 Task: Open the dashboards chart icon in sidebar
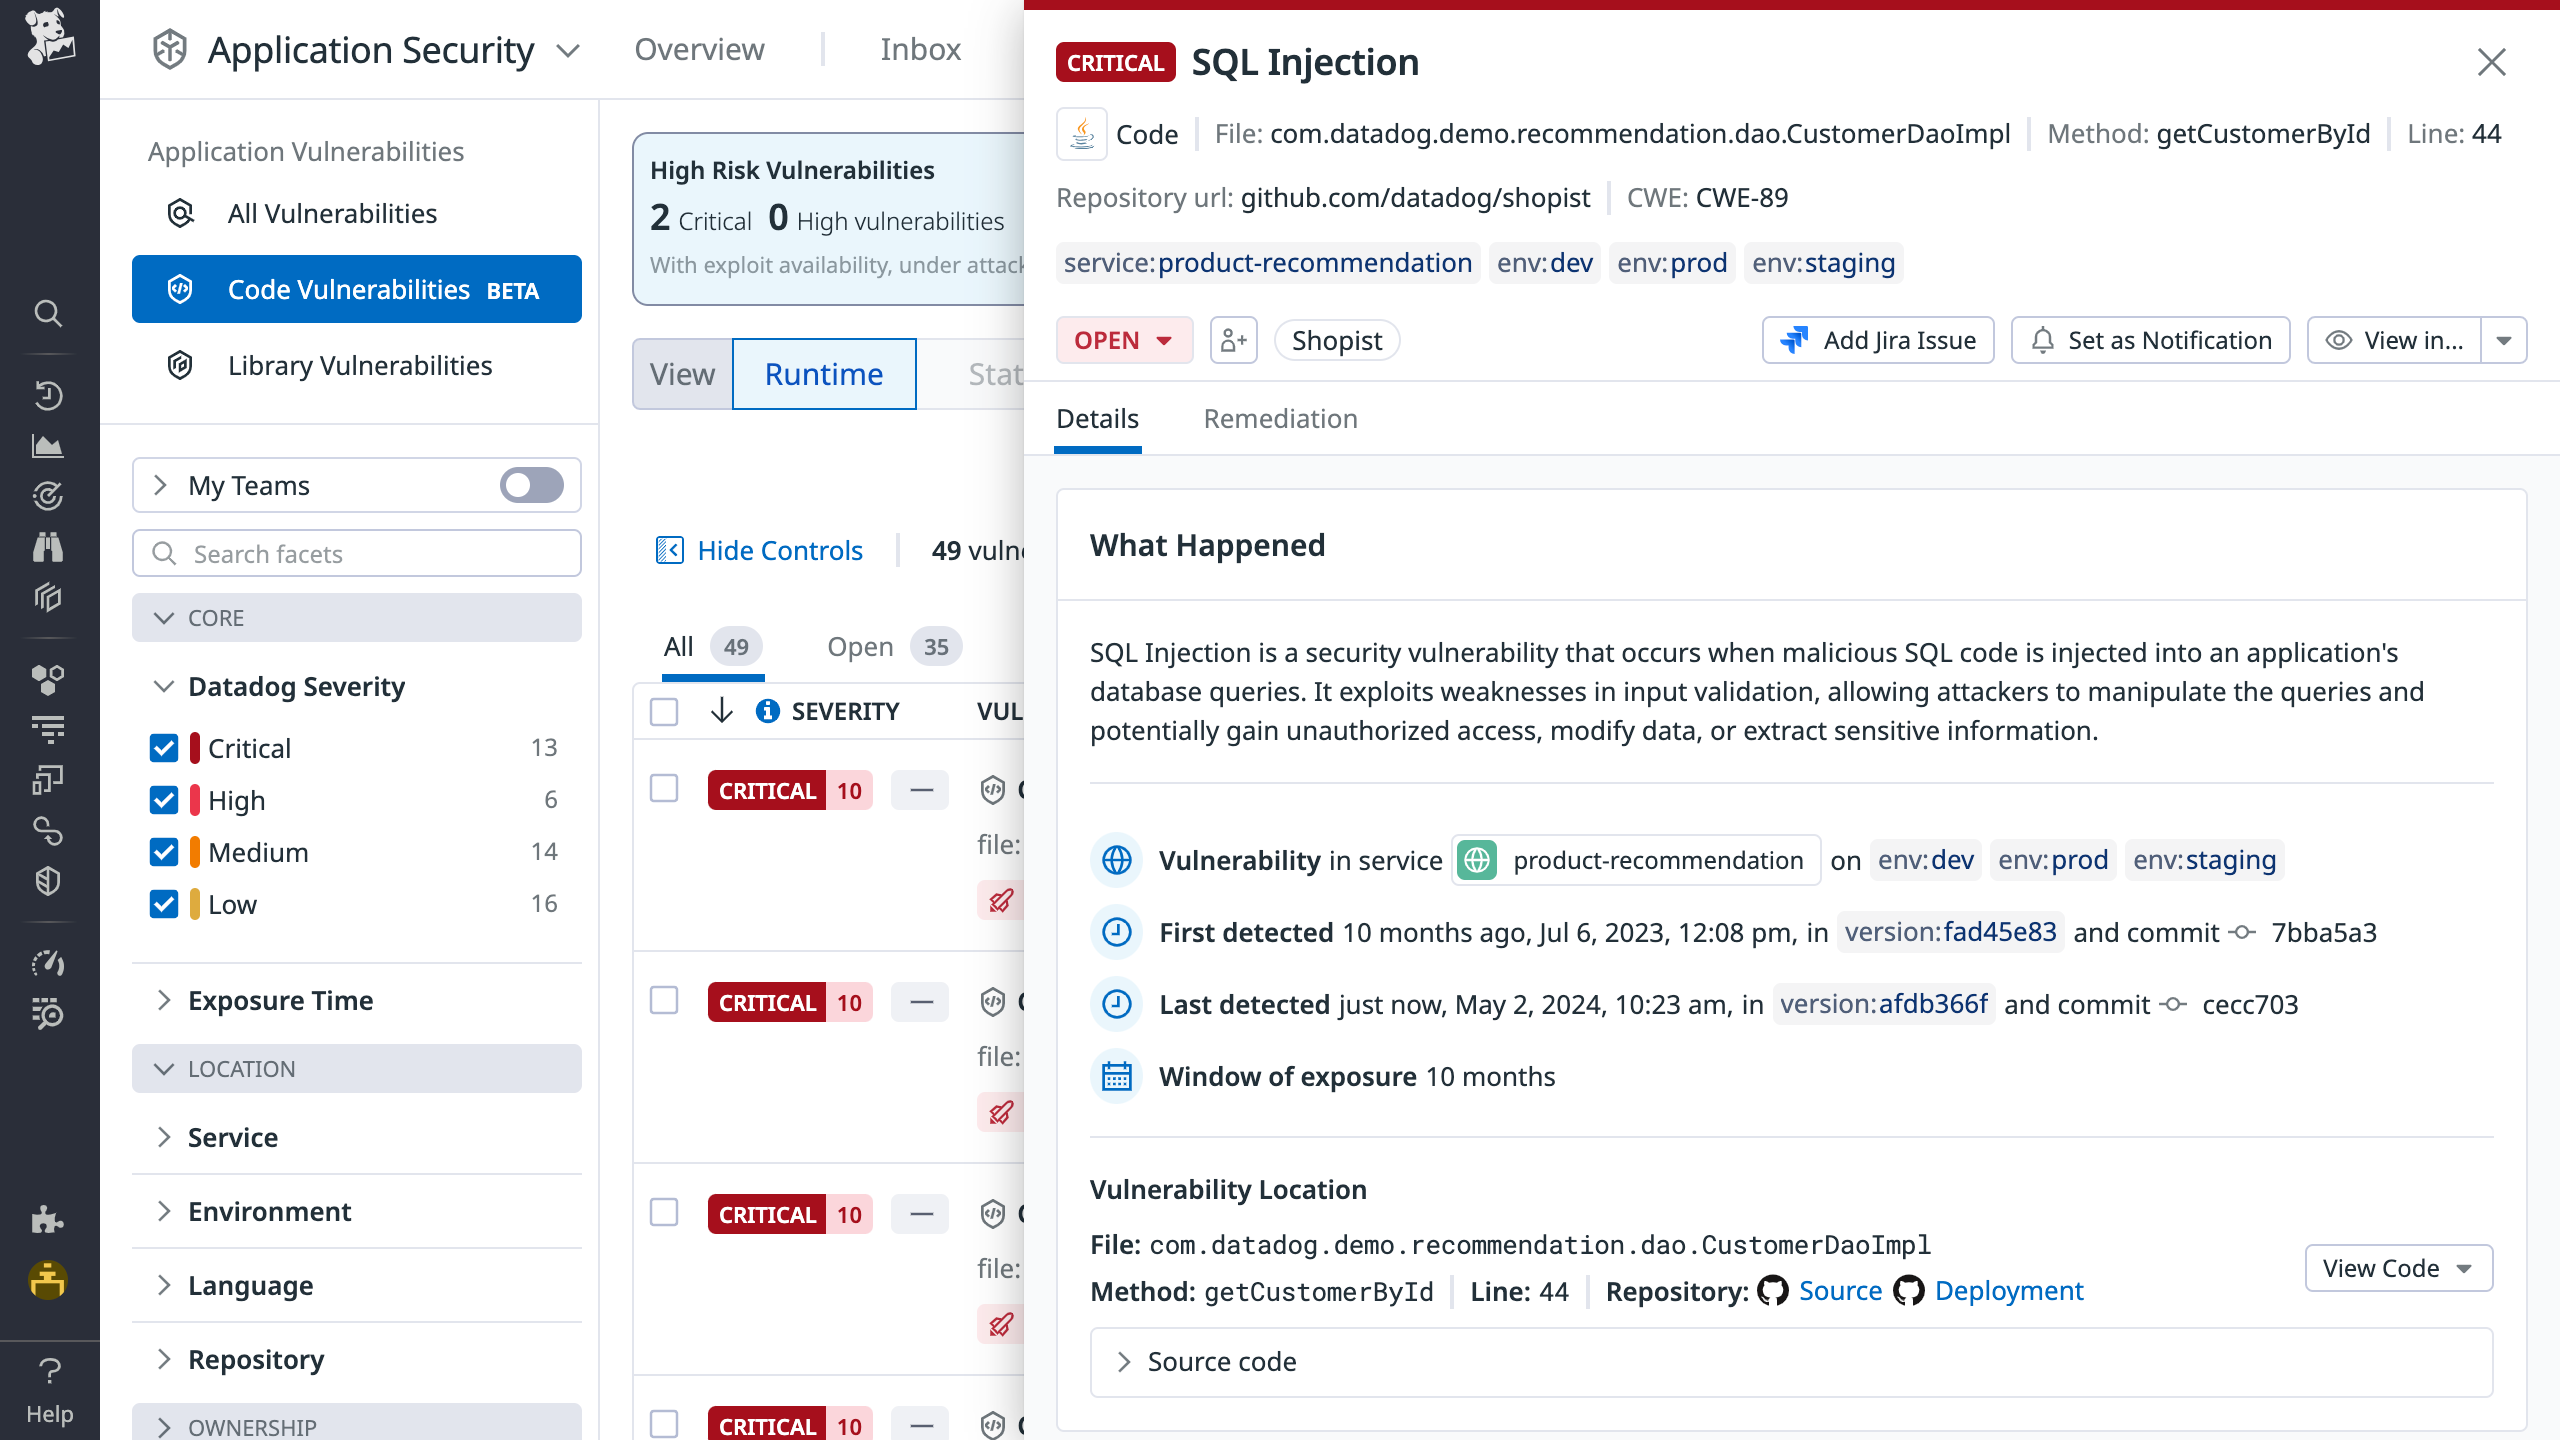(x=49, y=446)
